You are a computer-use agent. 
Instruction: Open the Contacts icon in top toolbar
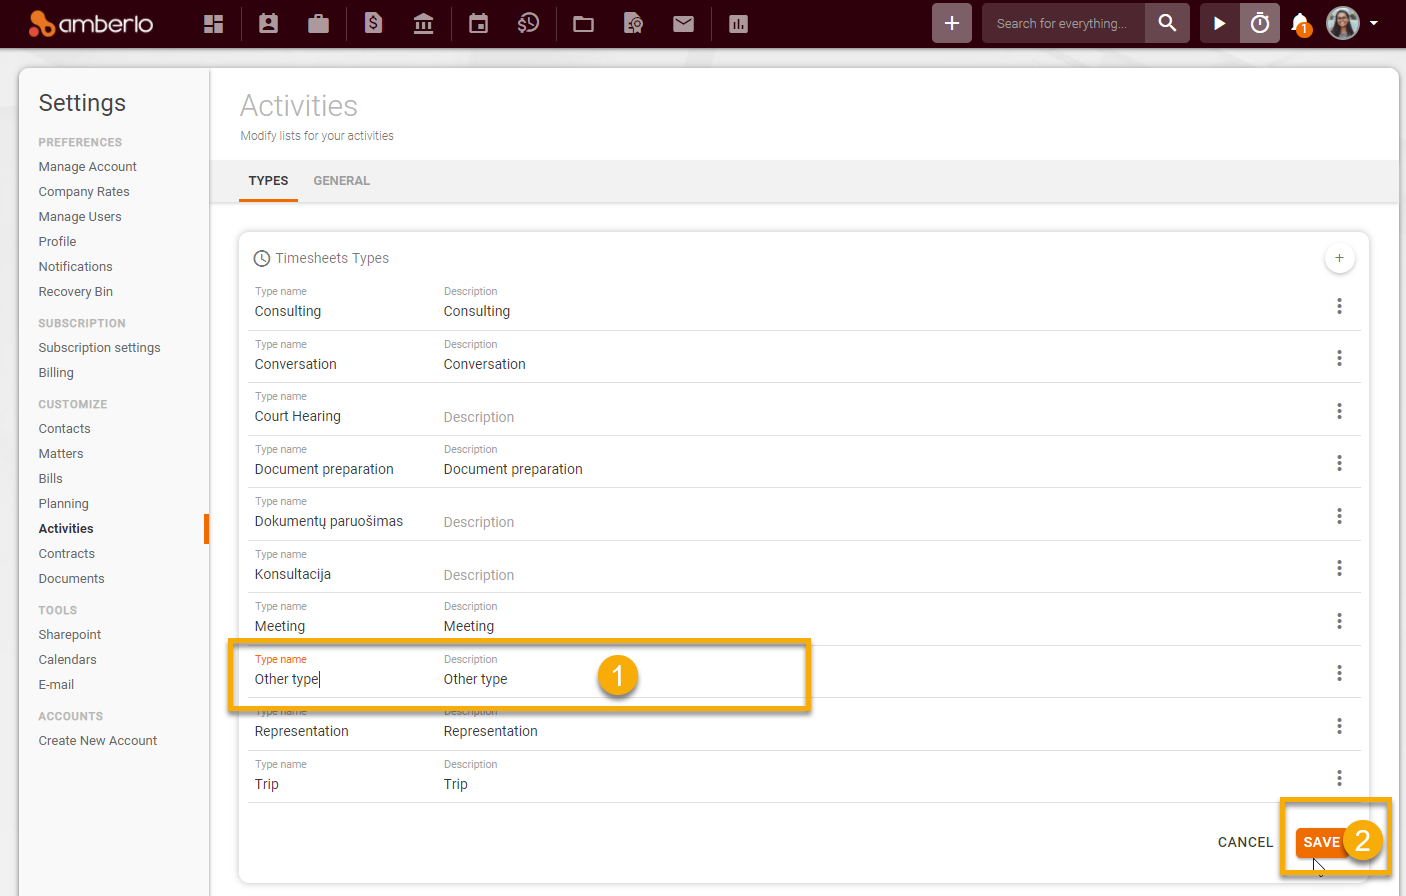click(x=268, y=23)
